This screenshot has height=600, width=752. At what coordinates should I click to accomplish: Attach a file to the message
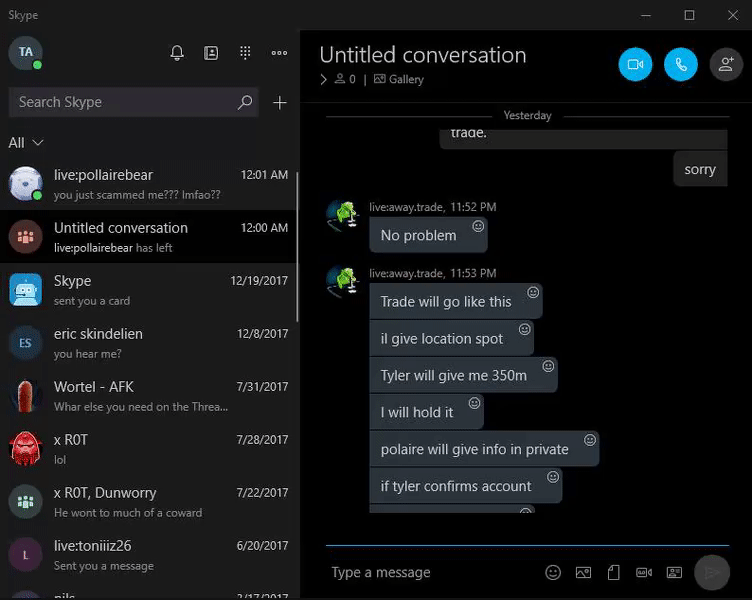(613, 572)
